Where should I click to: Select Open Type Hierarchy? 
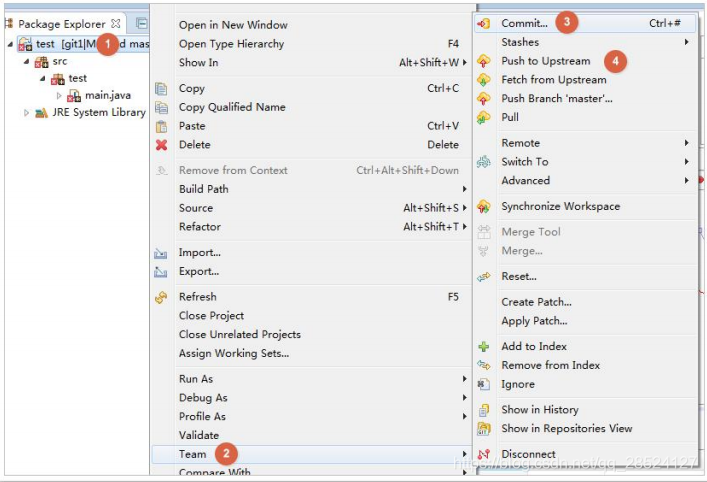[x=311, y=44]
